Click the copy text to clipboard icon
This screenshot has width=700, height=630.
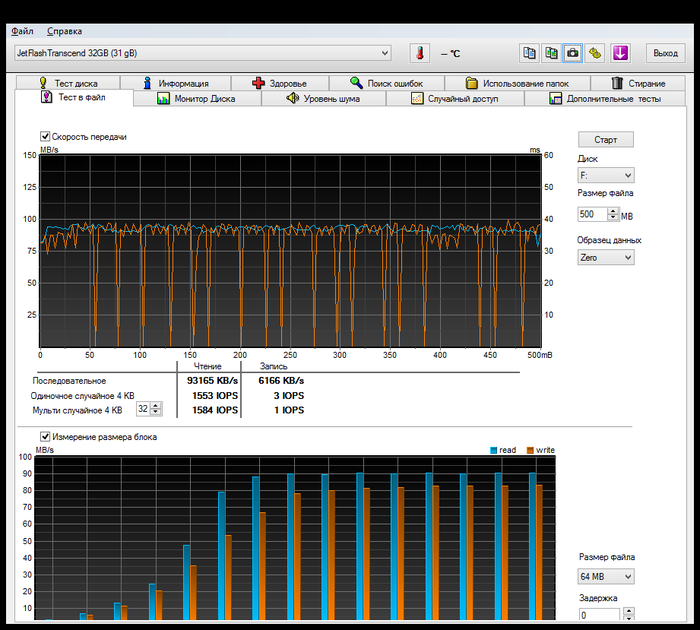click(529, 53)
